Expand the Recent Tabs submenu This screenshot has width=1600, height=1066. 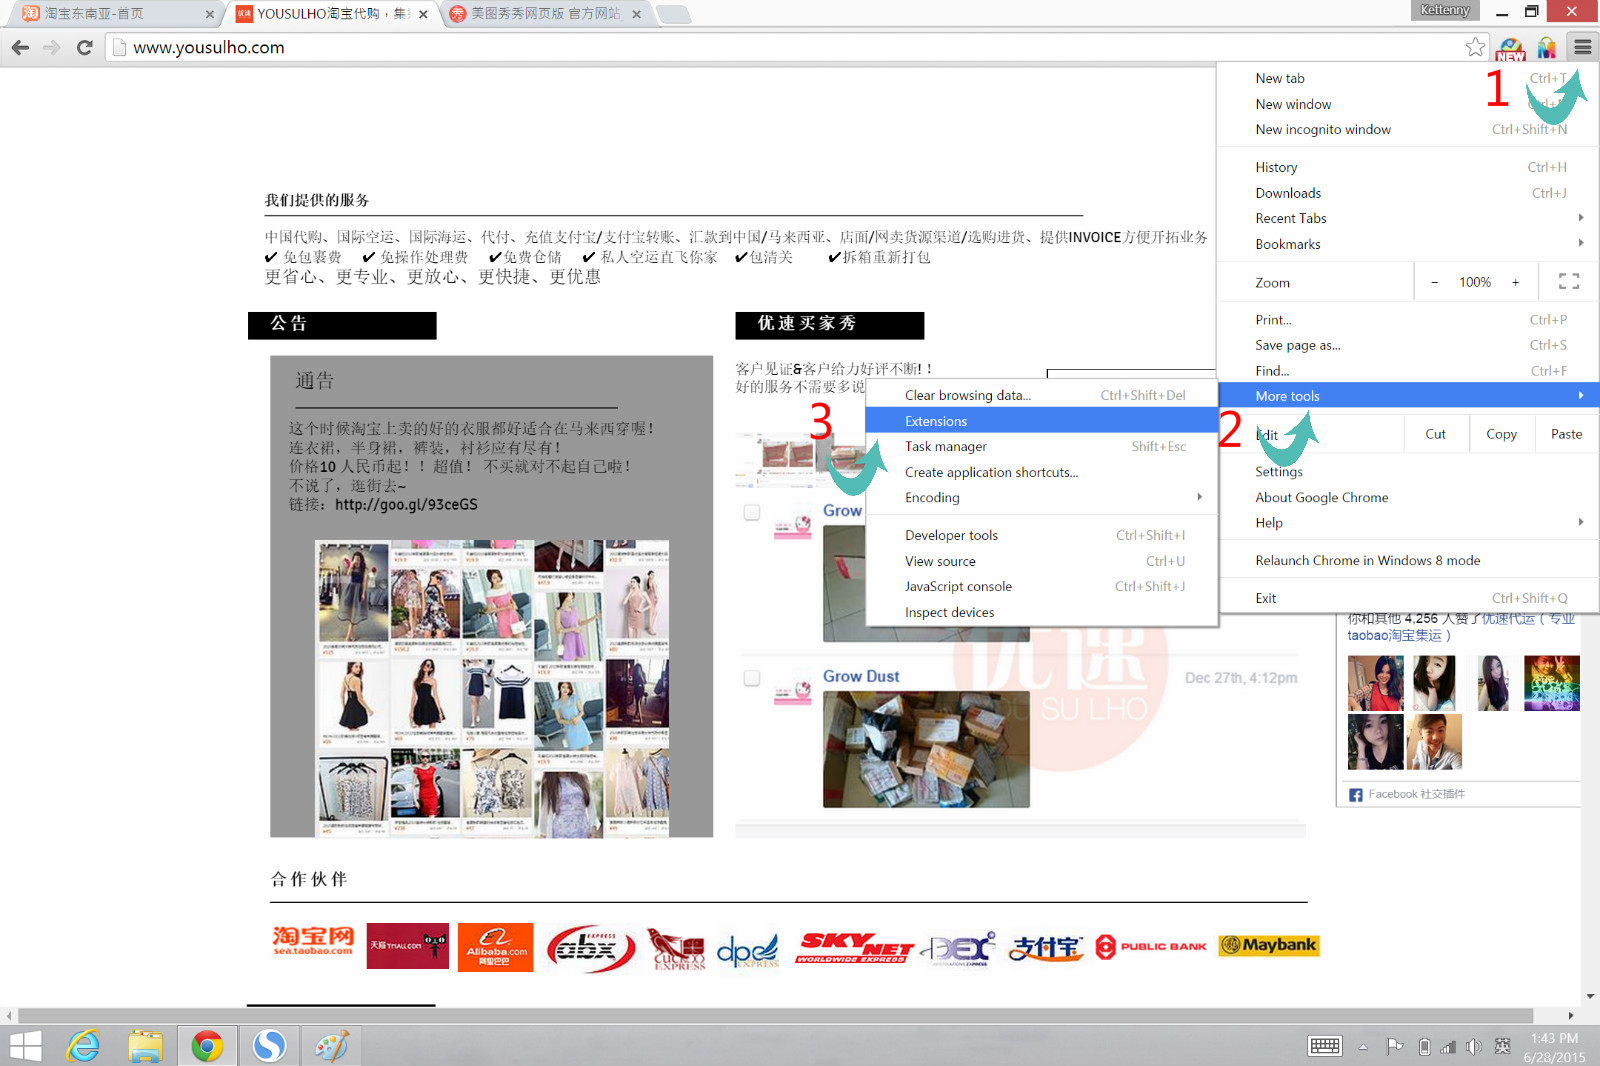pyautogui.click(x=1408, y=218)
